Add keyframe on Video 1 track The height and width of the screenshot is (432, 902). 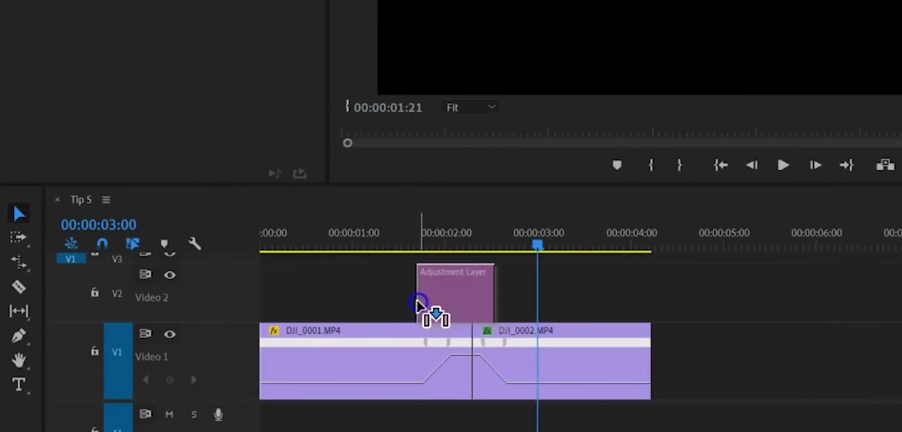coord(170,380)
